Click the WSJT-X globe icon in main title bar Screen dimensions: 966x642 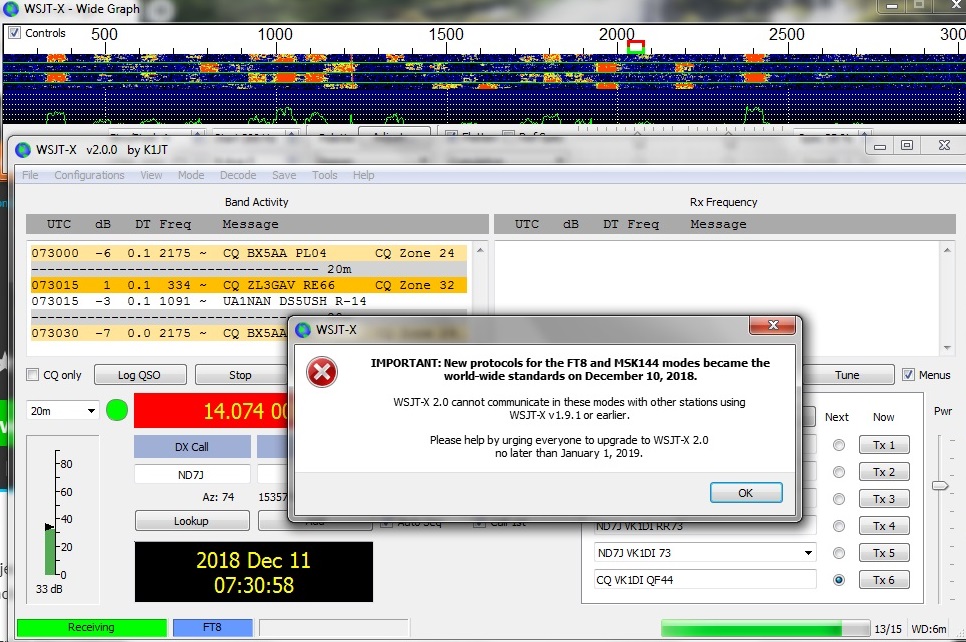[23, 150]
